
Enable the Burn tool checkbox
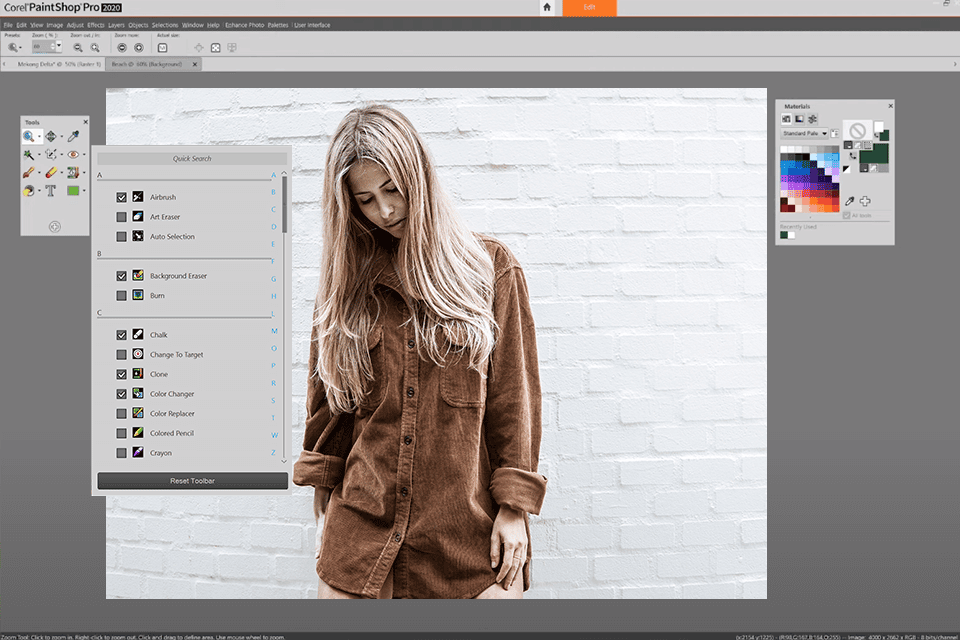tap(121, 296)
